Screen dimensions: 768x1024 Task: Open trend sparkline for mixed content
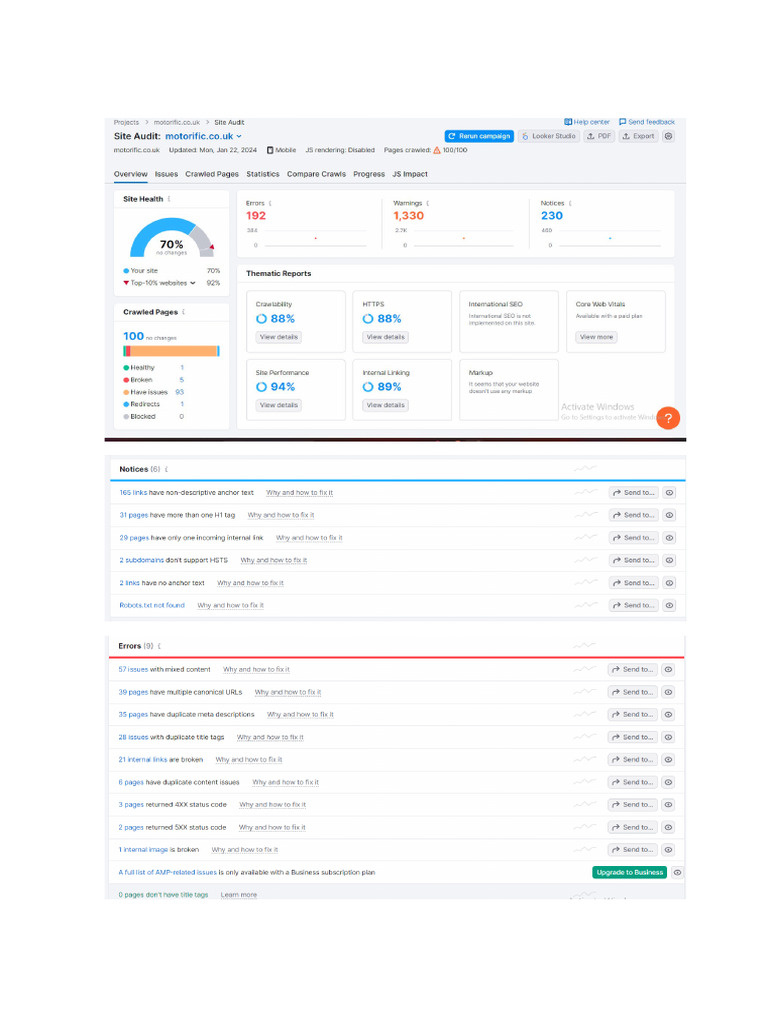584,669
